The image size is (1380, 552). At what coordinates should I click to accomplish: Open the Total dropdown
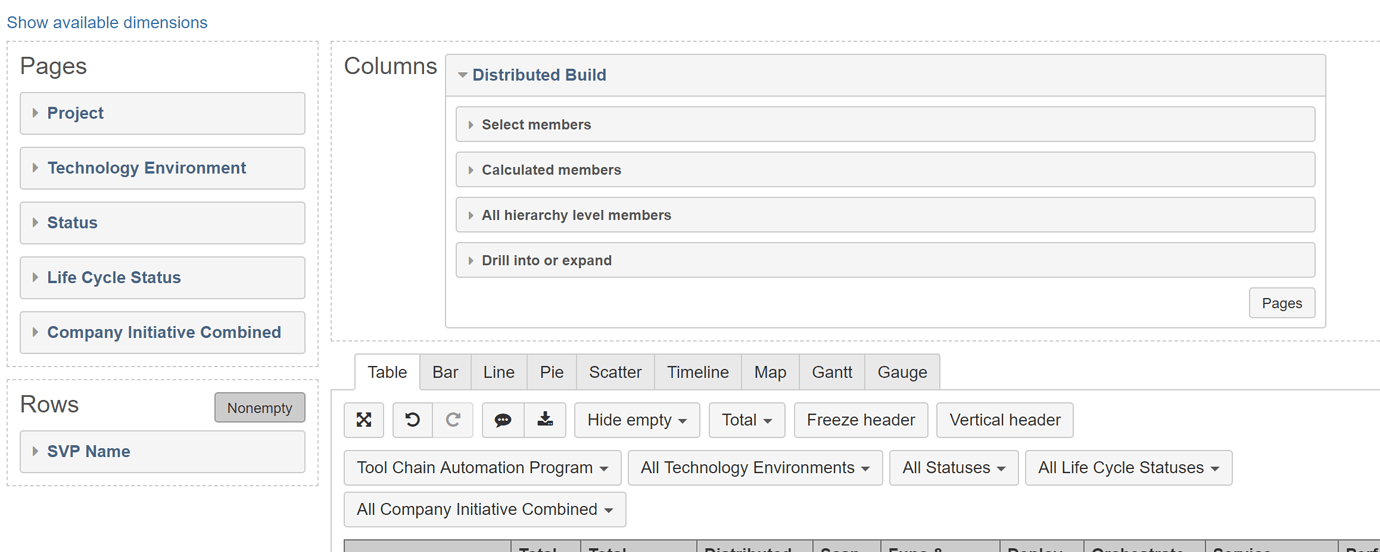pos(746,420)
